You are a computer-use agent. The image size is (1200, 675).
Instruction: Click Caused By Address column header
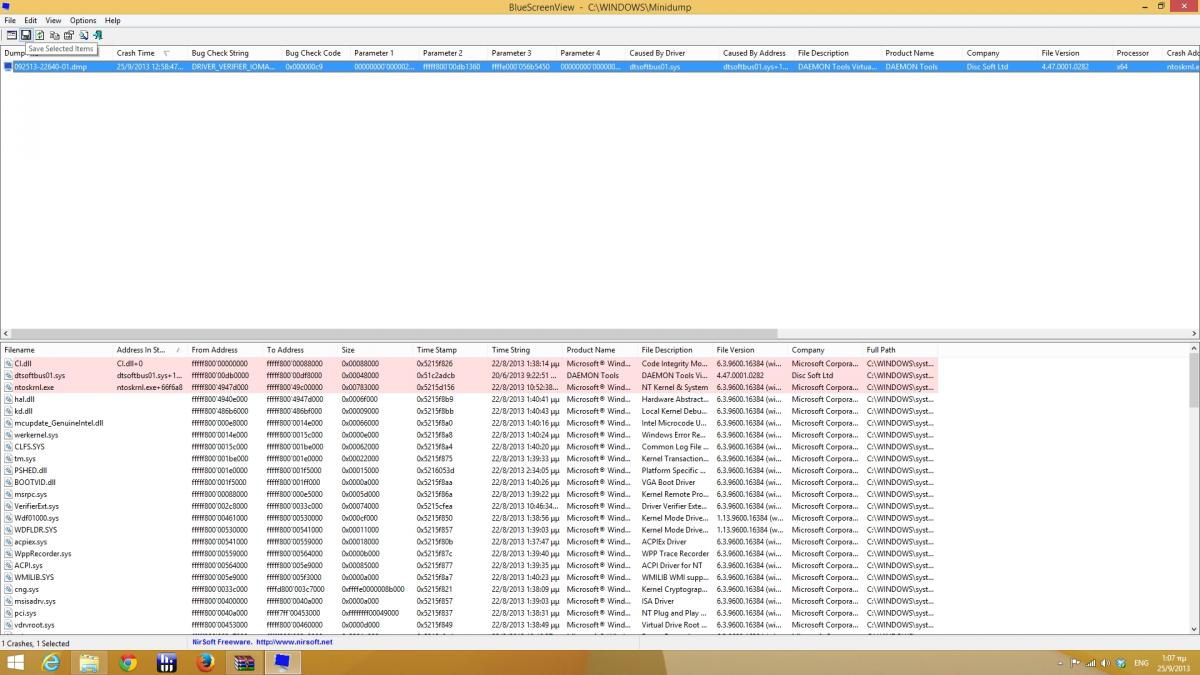click(755, 53)
